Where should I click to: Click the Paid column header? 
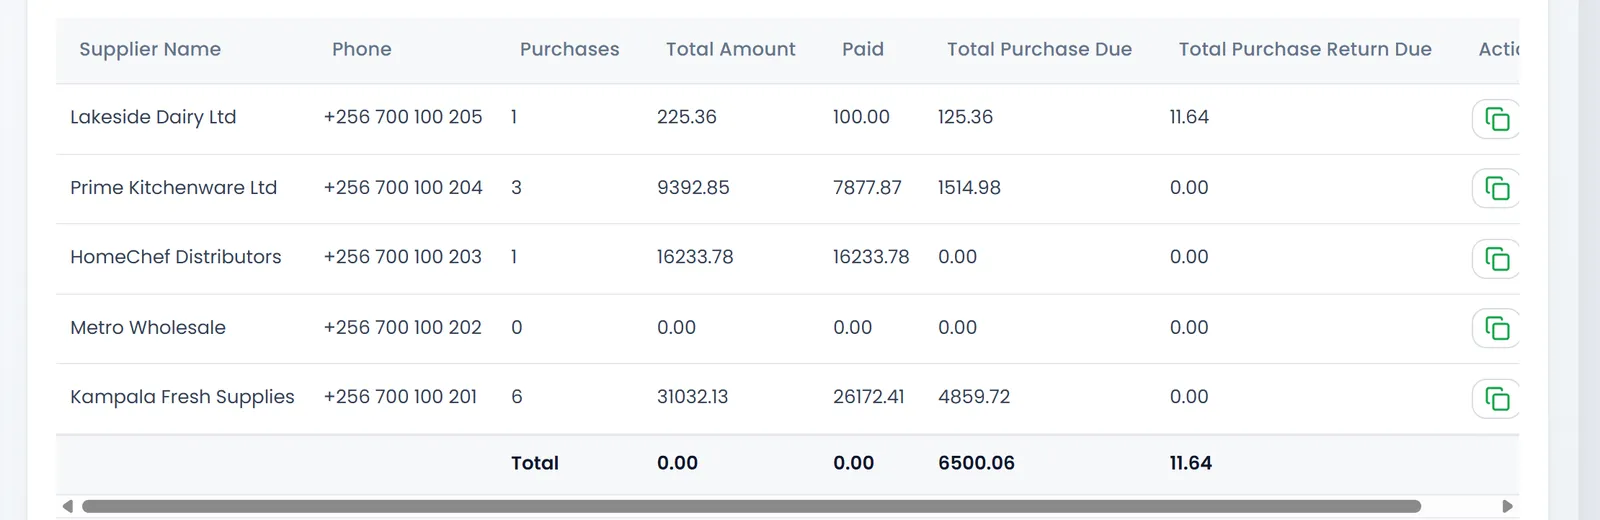click(863, 49)
